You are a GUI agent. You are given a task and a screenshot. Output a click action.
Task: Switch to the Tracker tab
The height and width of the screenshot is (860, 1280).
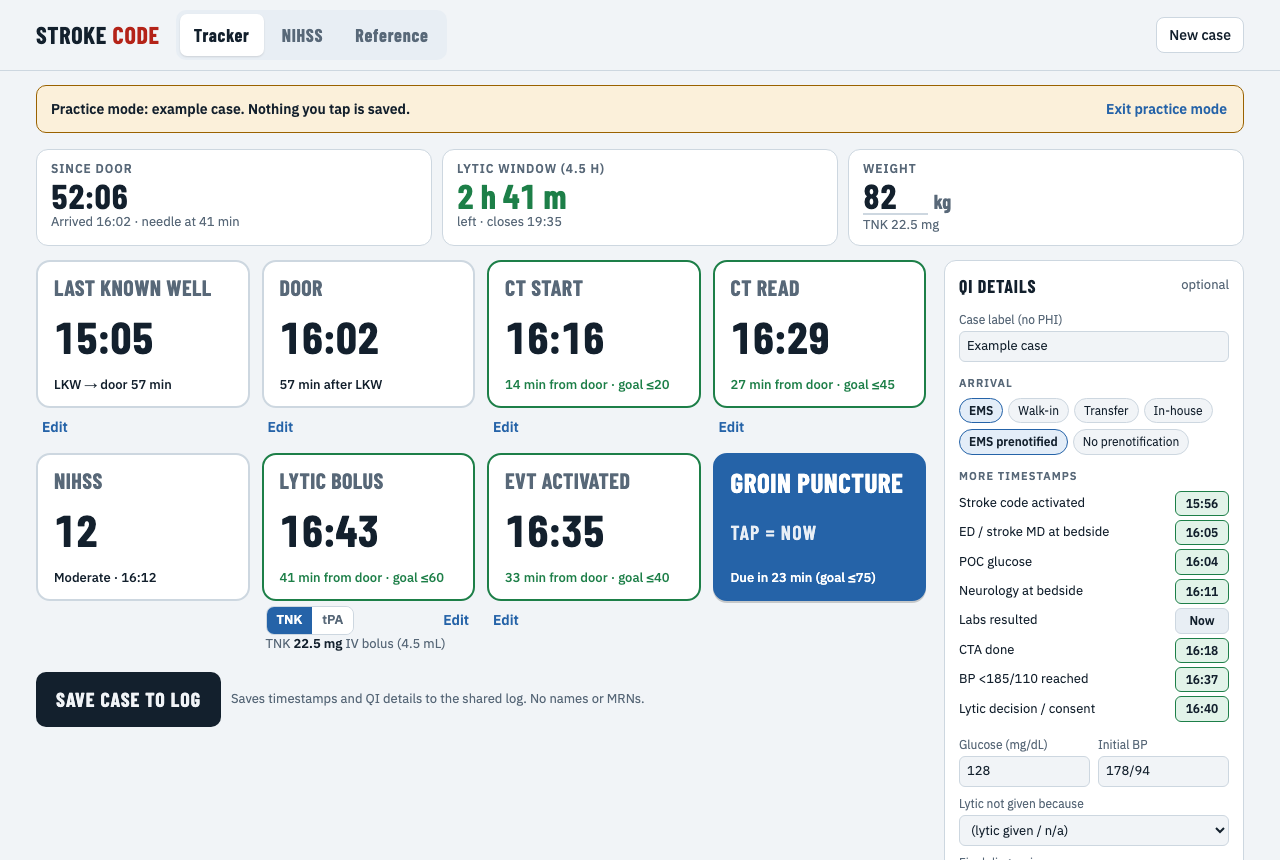point(221,35)
